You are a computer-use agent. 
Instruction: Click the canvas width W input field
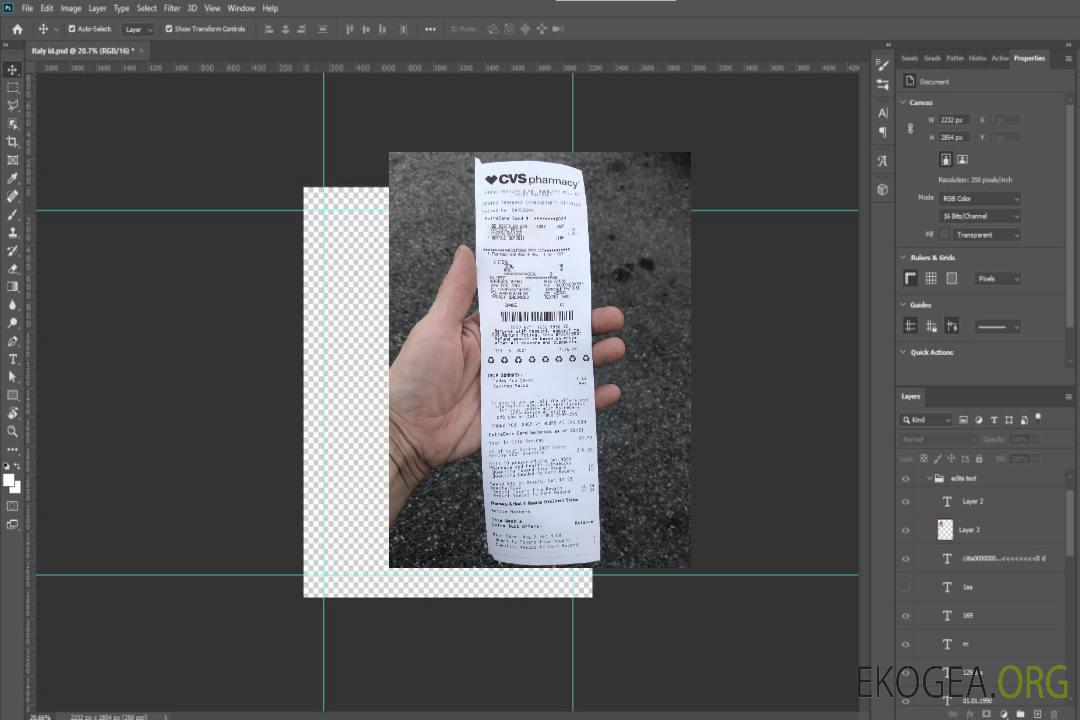[954, 120]
